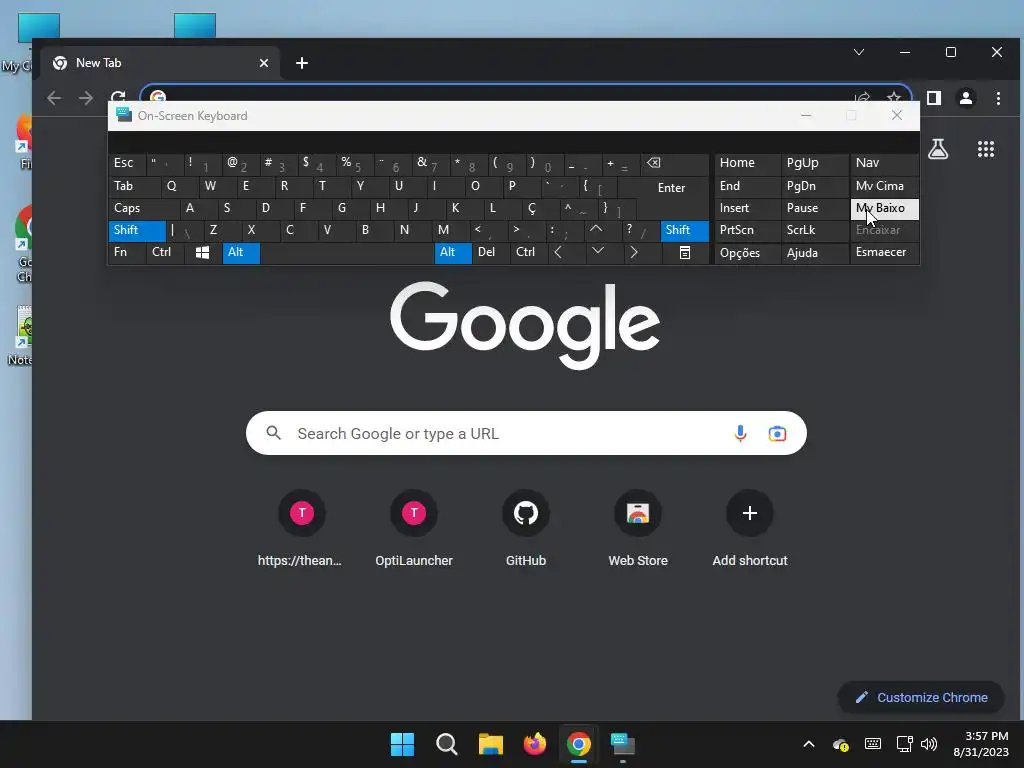Open a new tab with plus button
This screenshot has height=768, width=1024.
(x=302, y=63)
